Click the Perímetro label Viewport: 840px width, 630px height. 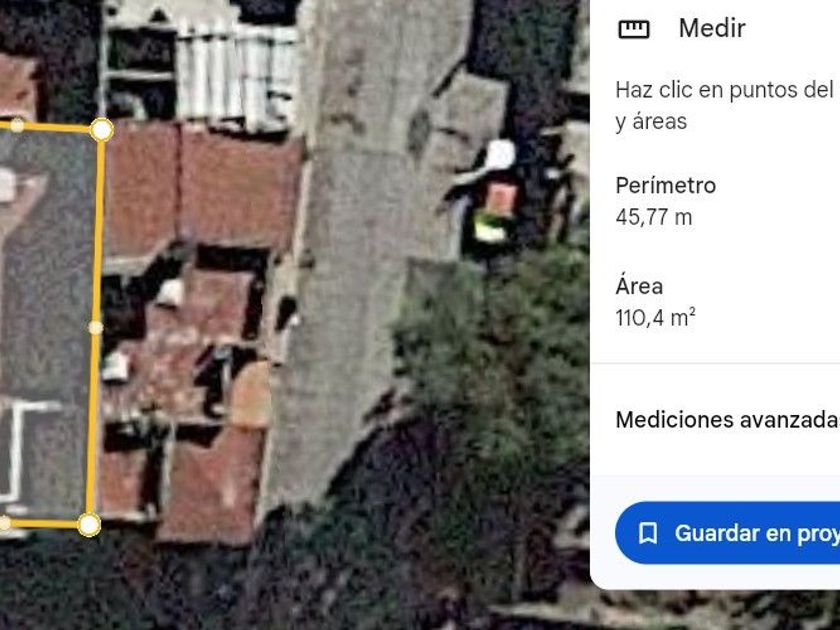click(666, 185)
